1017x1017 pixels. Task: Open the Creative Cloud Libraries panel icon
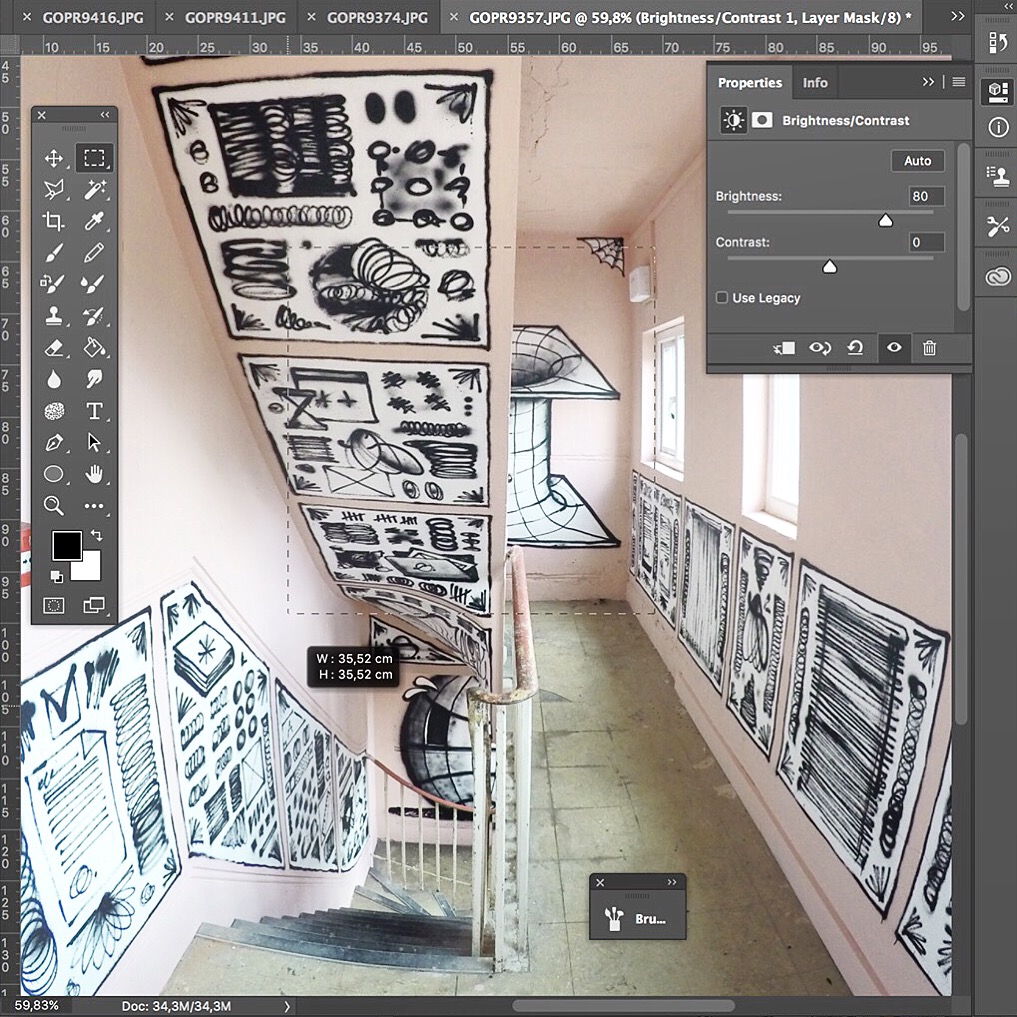(x=997, y=277)
